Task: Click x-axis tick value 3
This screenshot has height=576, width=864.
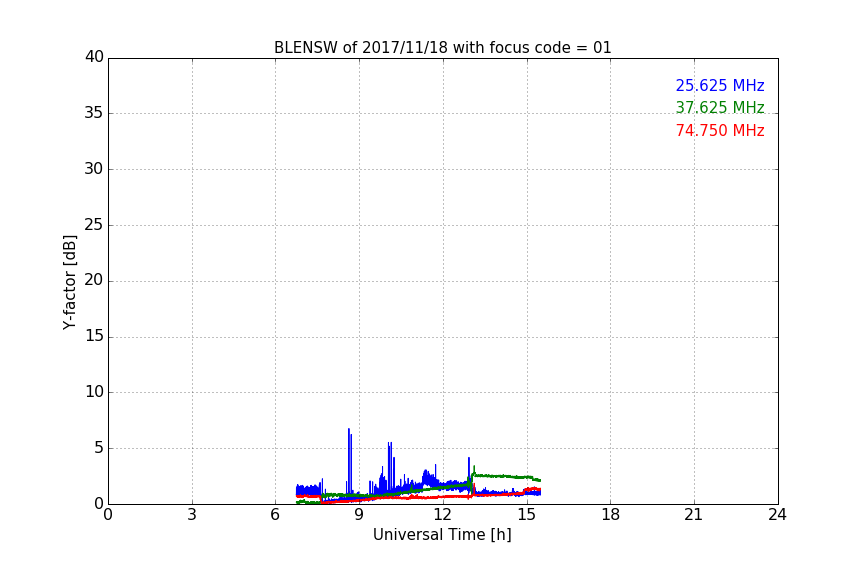Action: pyautogui.click(x=192, y=515)
